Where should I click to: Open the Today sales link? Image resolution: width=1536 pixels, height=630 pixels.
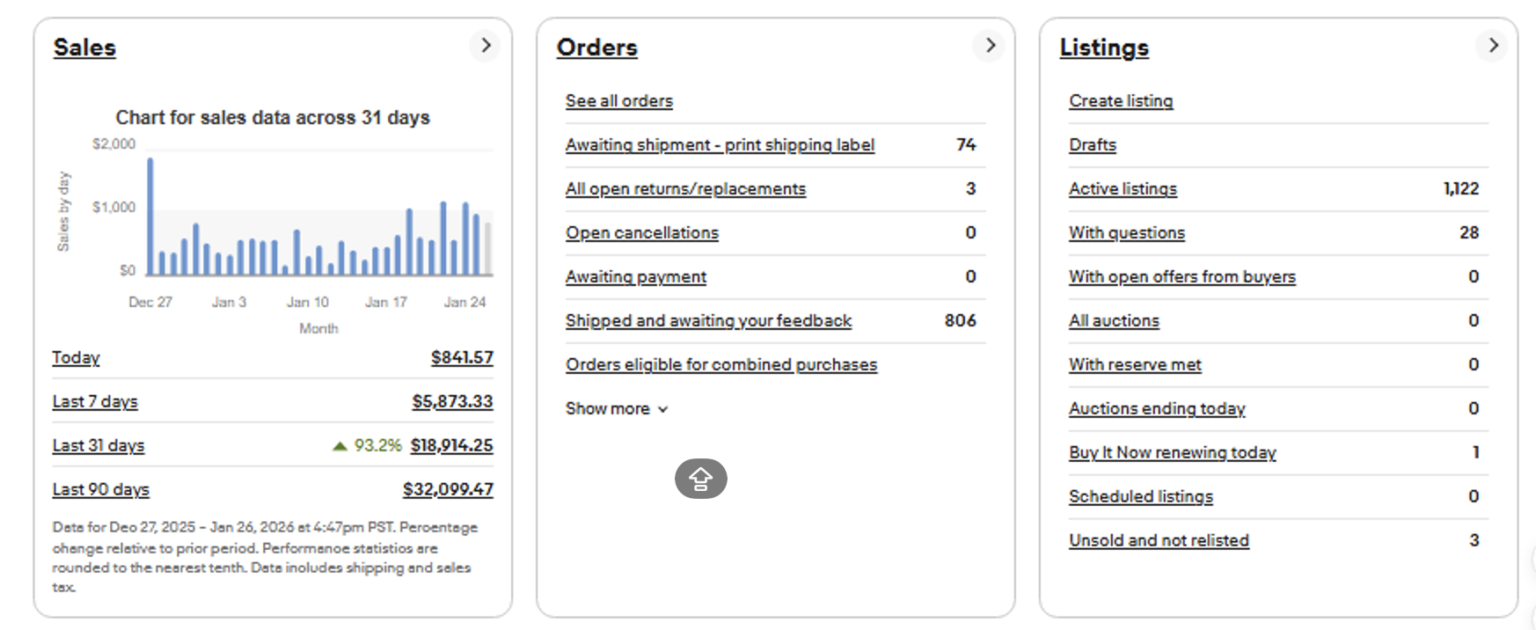pos(76,358)
